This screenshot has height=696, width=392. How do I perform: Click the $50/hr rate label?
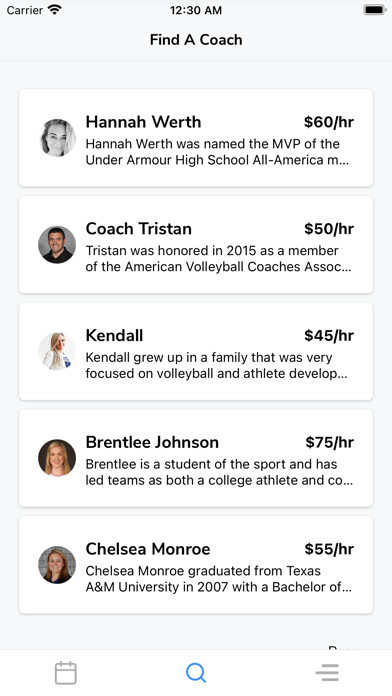coord(329,229)
